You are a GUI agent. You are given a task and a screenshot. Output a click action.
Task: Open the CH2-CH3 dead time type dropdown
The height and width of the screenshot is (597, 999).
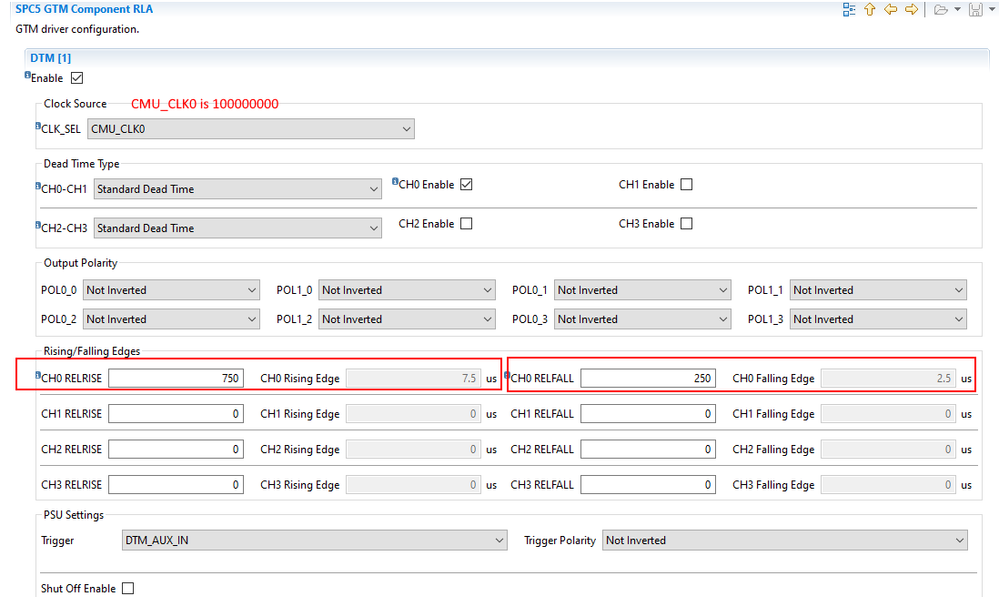[x=238, y=228]
